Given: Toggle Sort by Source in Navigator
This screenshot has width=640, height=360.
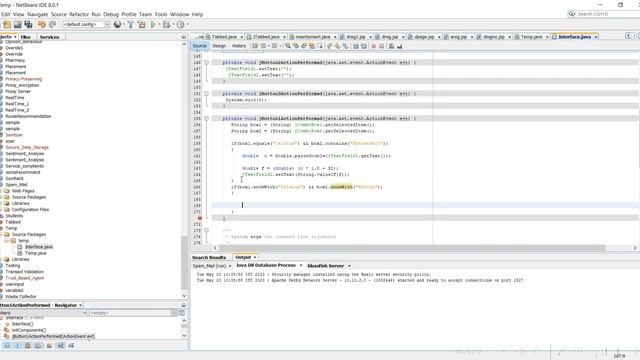Looking at the screenshot, I should coord(71,345).
